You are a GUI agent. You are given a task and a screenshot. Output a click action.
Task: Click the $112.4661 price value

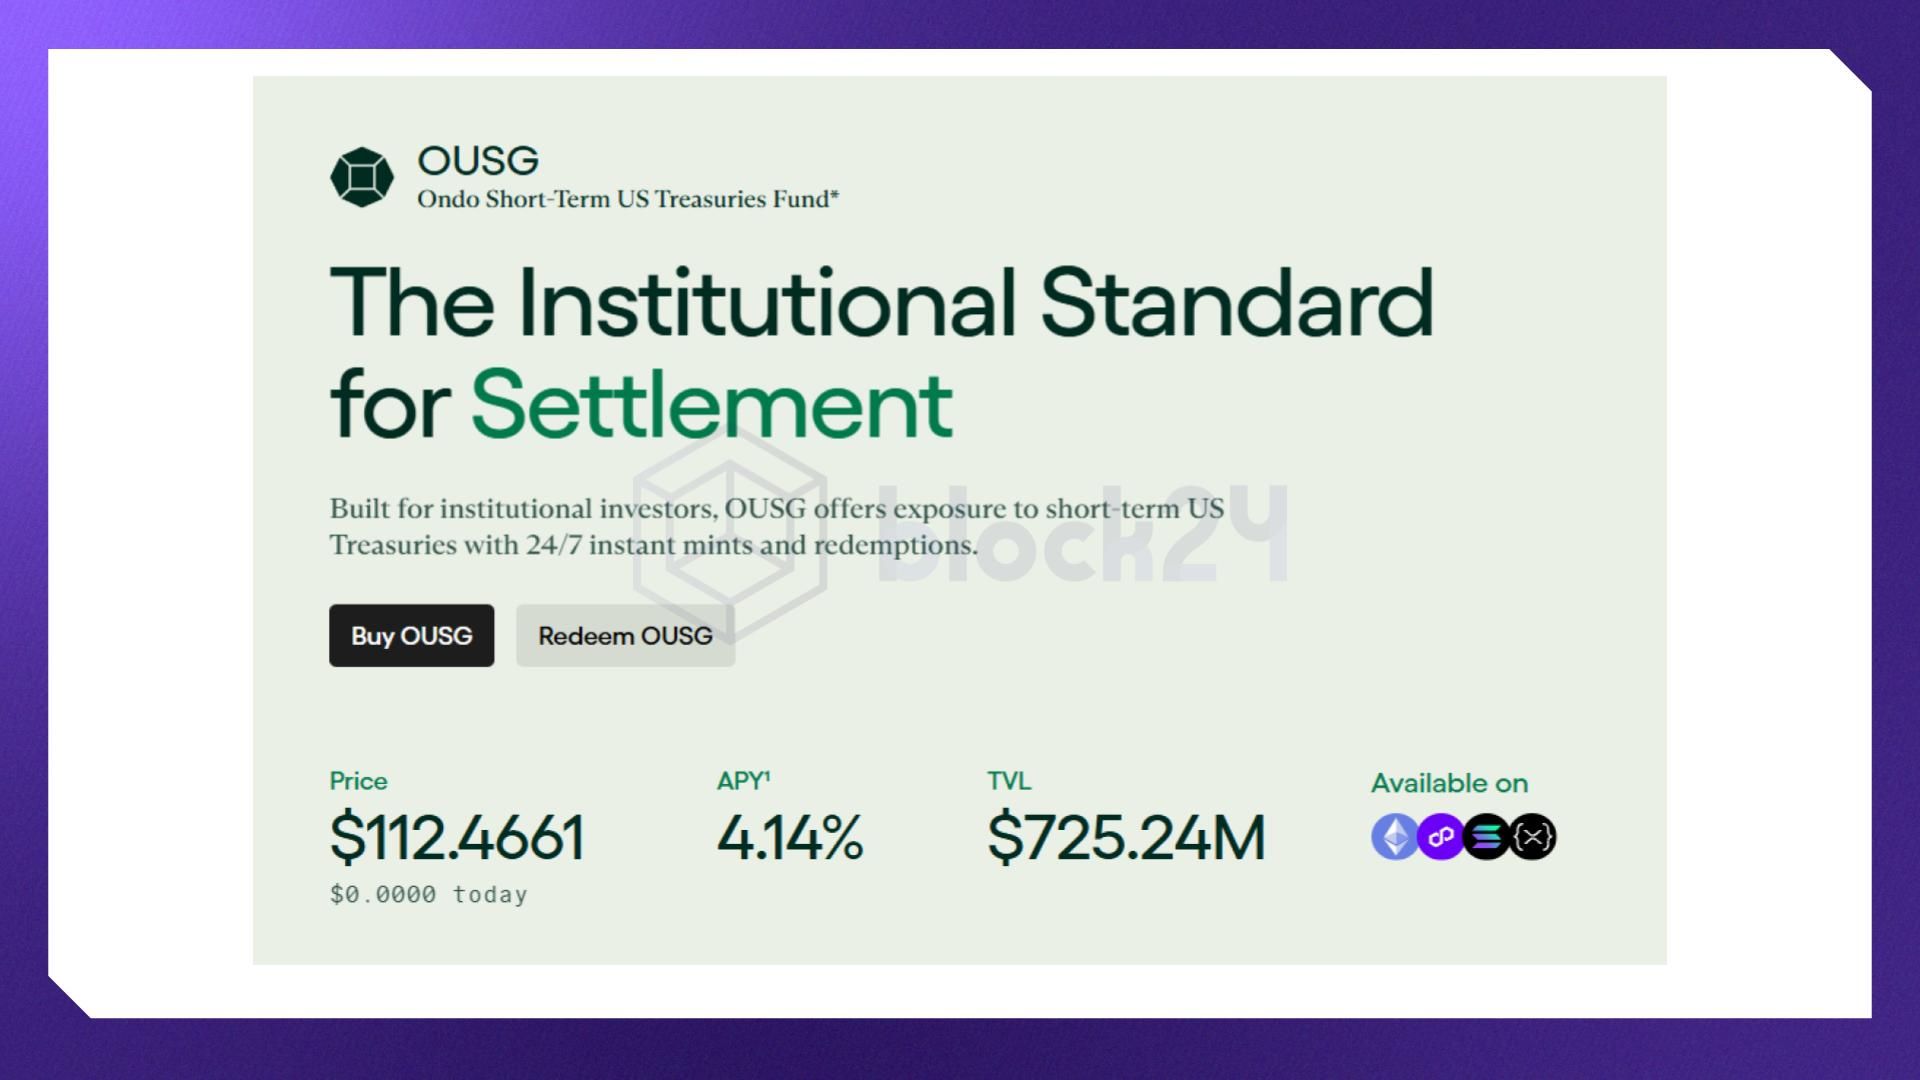point(457,837)
